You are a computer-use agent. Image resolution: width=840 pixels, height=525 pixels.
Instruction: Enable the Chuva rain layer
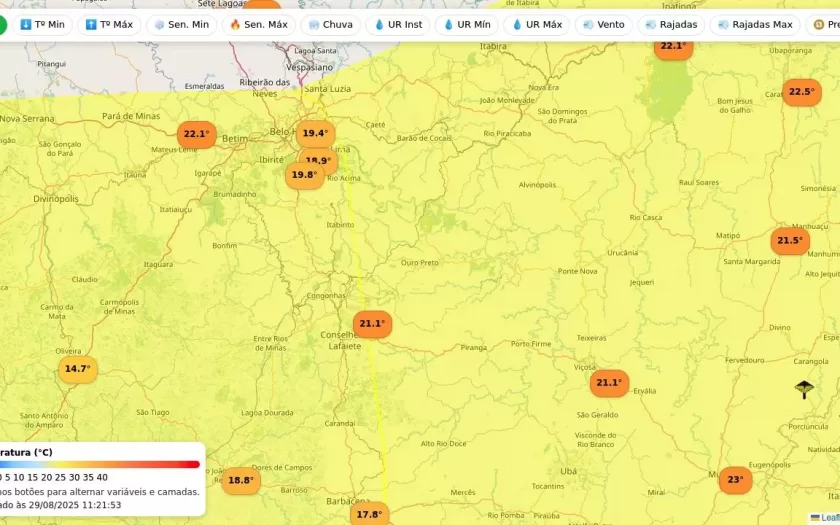click(330, 24)
